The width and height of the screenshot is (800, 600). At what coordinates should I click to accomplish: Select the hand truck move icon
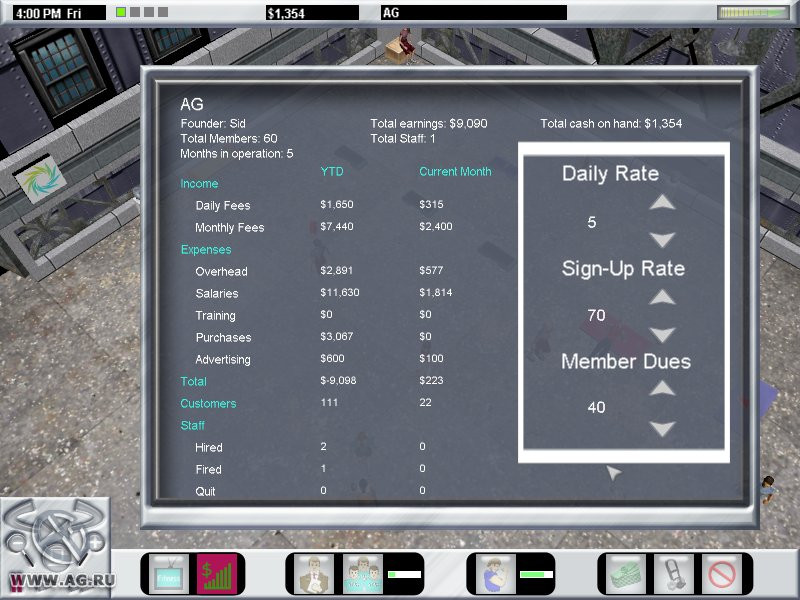pyautogui.click(x=674, y=574)
